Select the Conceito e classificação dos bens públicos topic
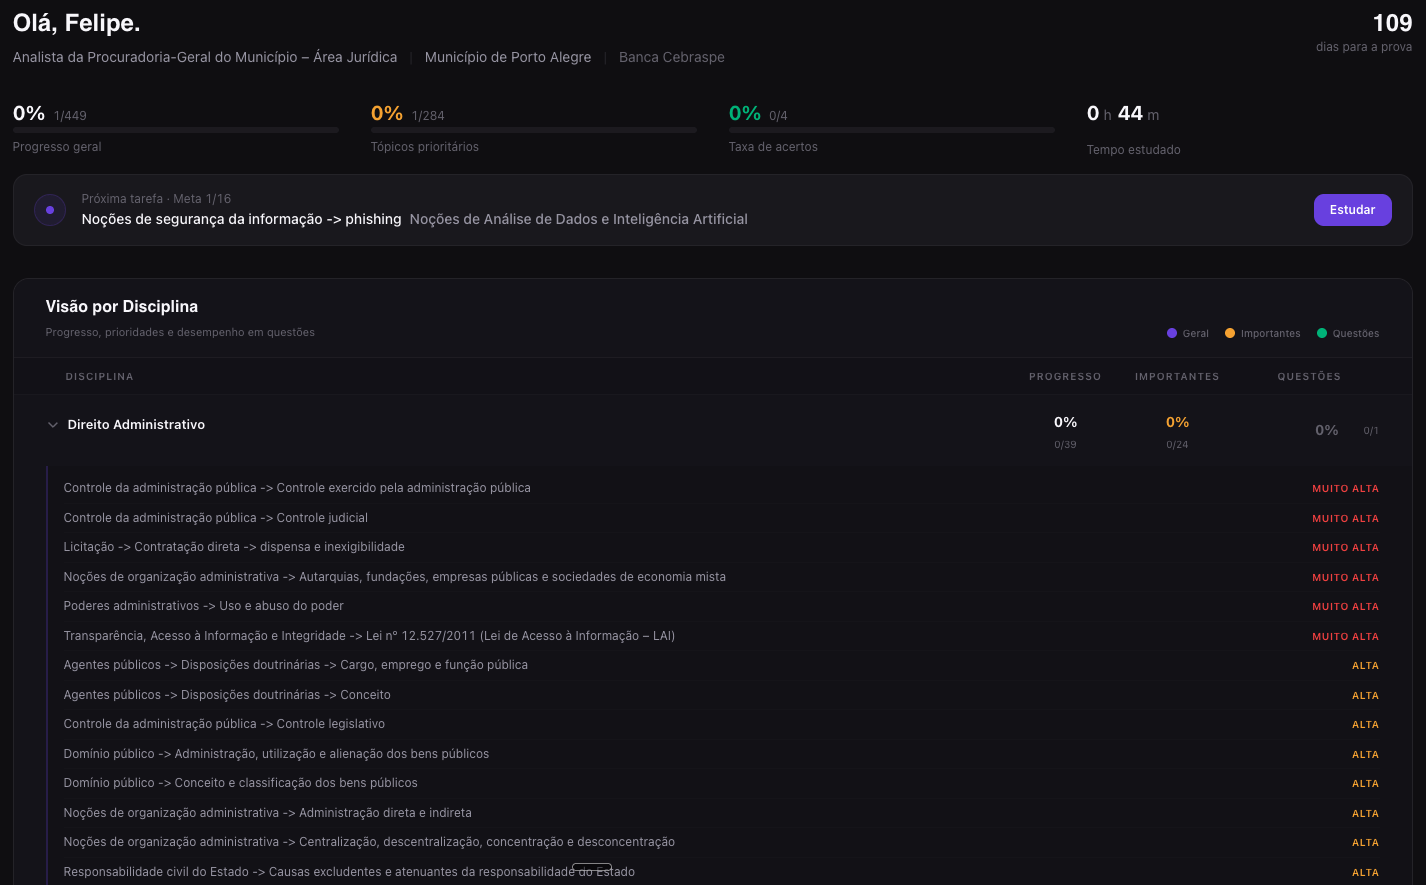 pyautogui.click(x=240, y=783)
